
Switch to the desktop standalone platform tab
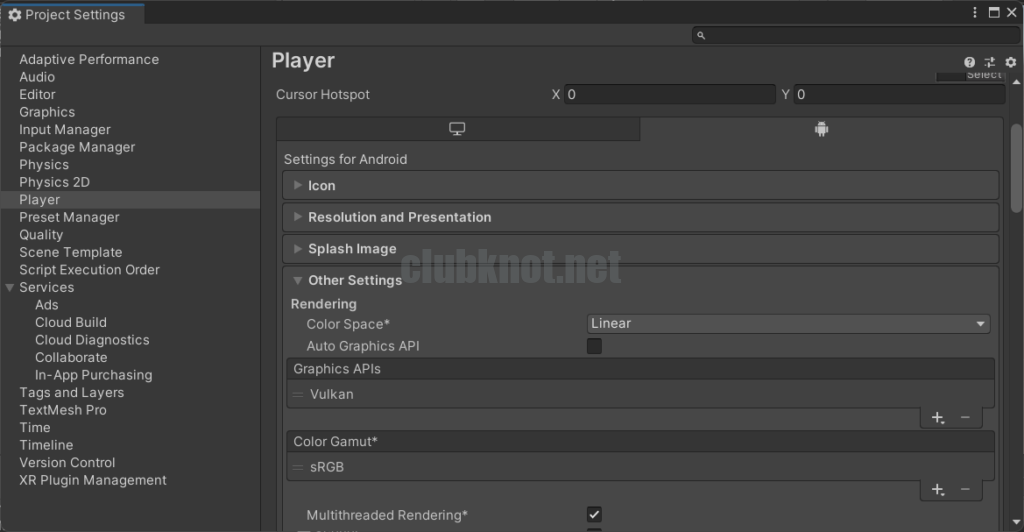[x=457, y=129]
